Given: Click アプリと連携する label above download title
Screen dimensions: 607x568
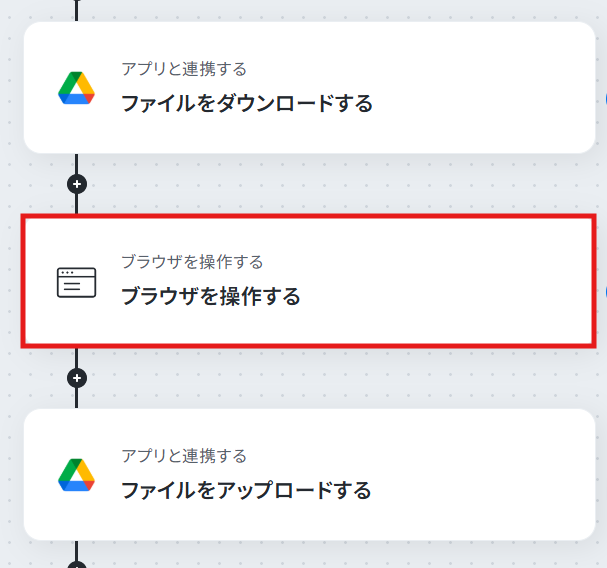Looking at the screenshot, I should tap(184, 69).
